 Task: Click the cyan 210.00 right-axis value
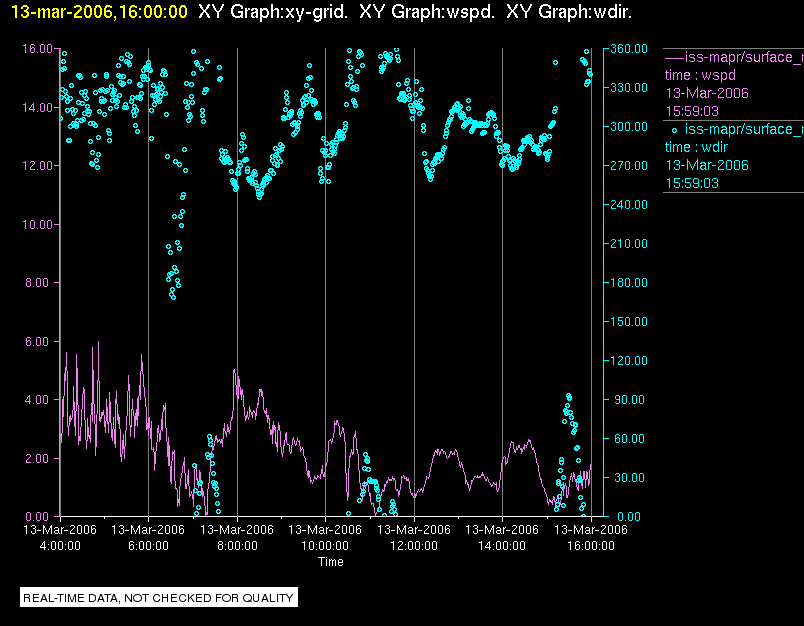click(x=629, y=244)
